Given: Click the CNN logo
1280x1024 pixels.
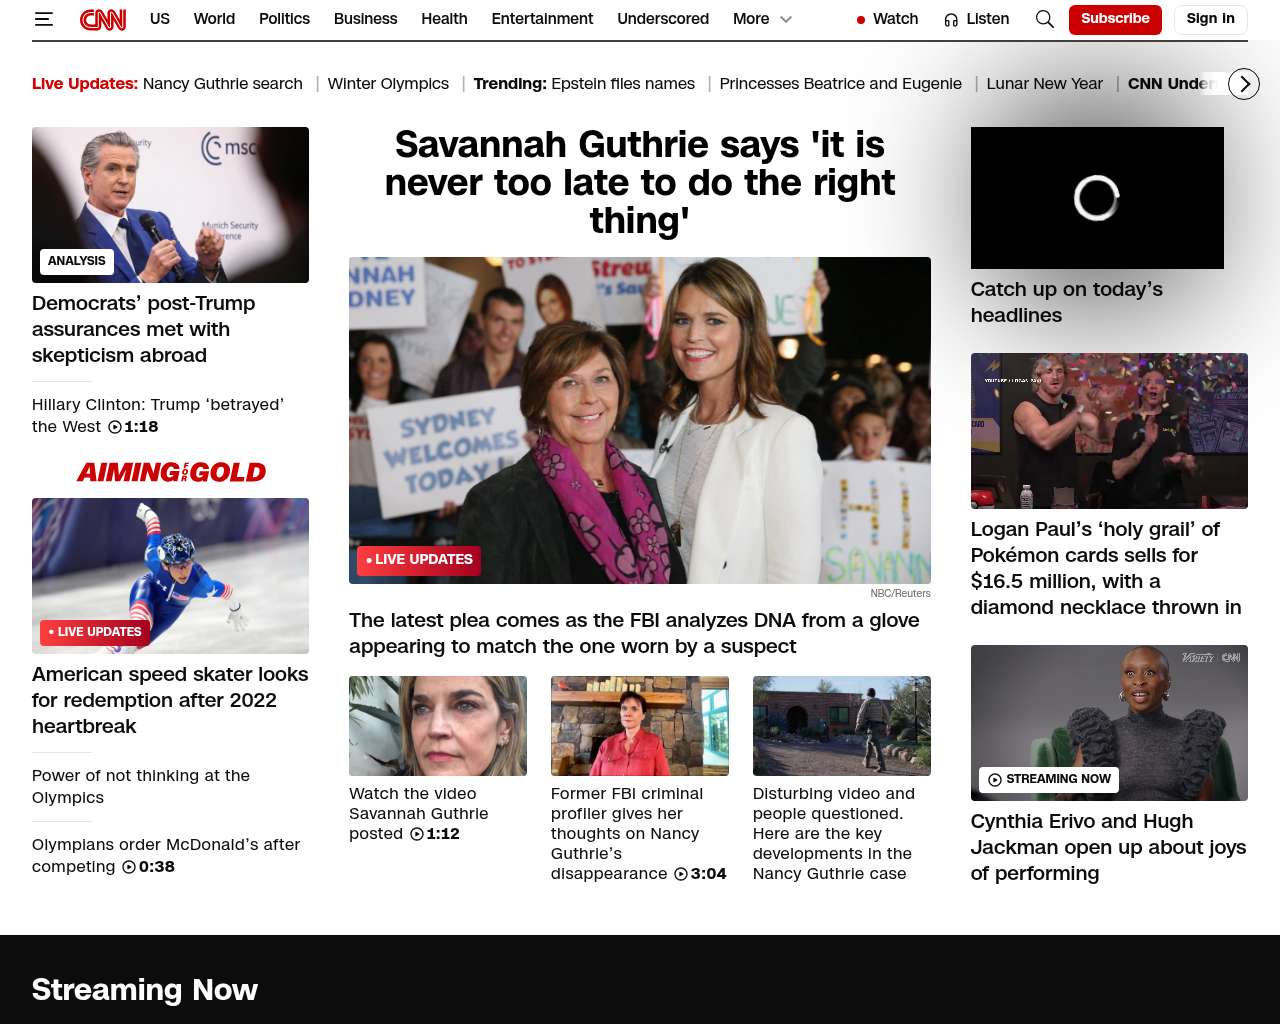Looking at the screenshot, I should point(103,19).
